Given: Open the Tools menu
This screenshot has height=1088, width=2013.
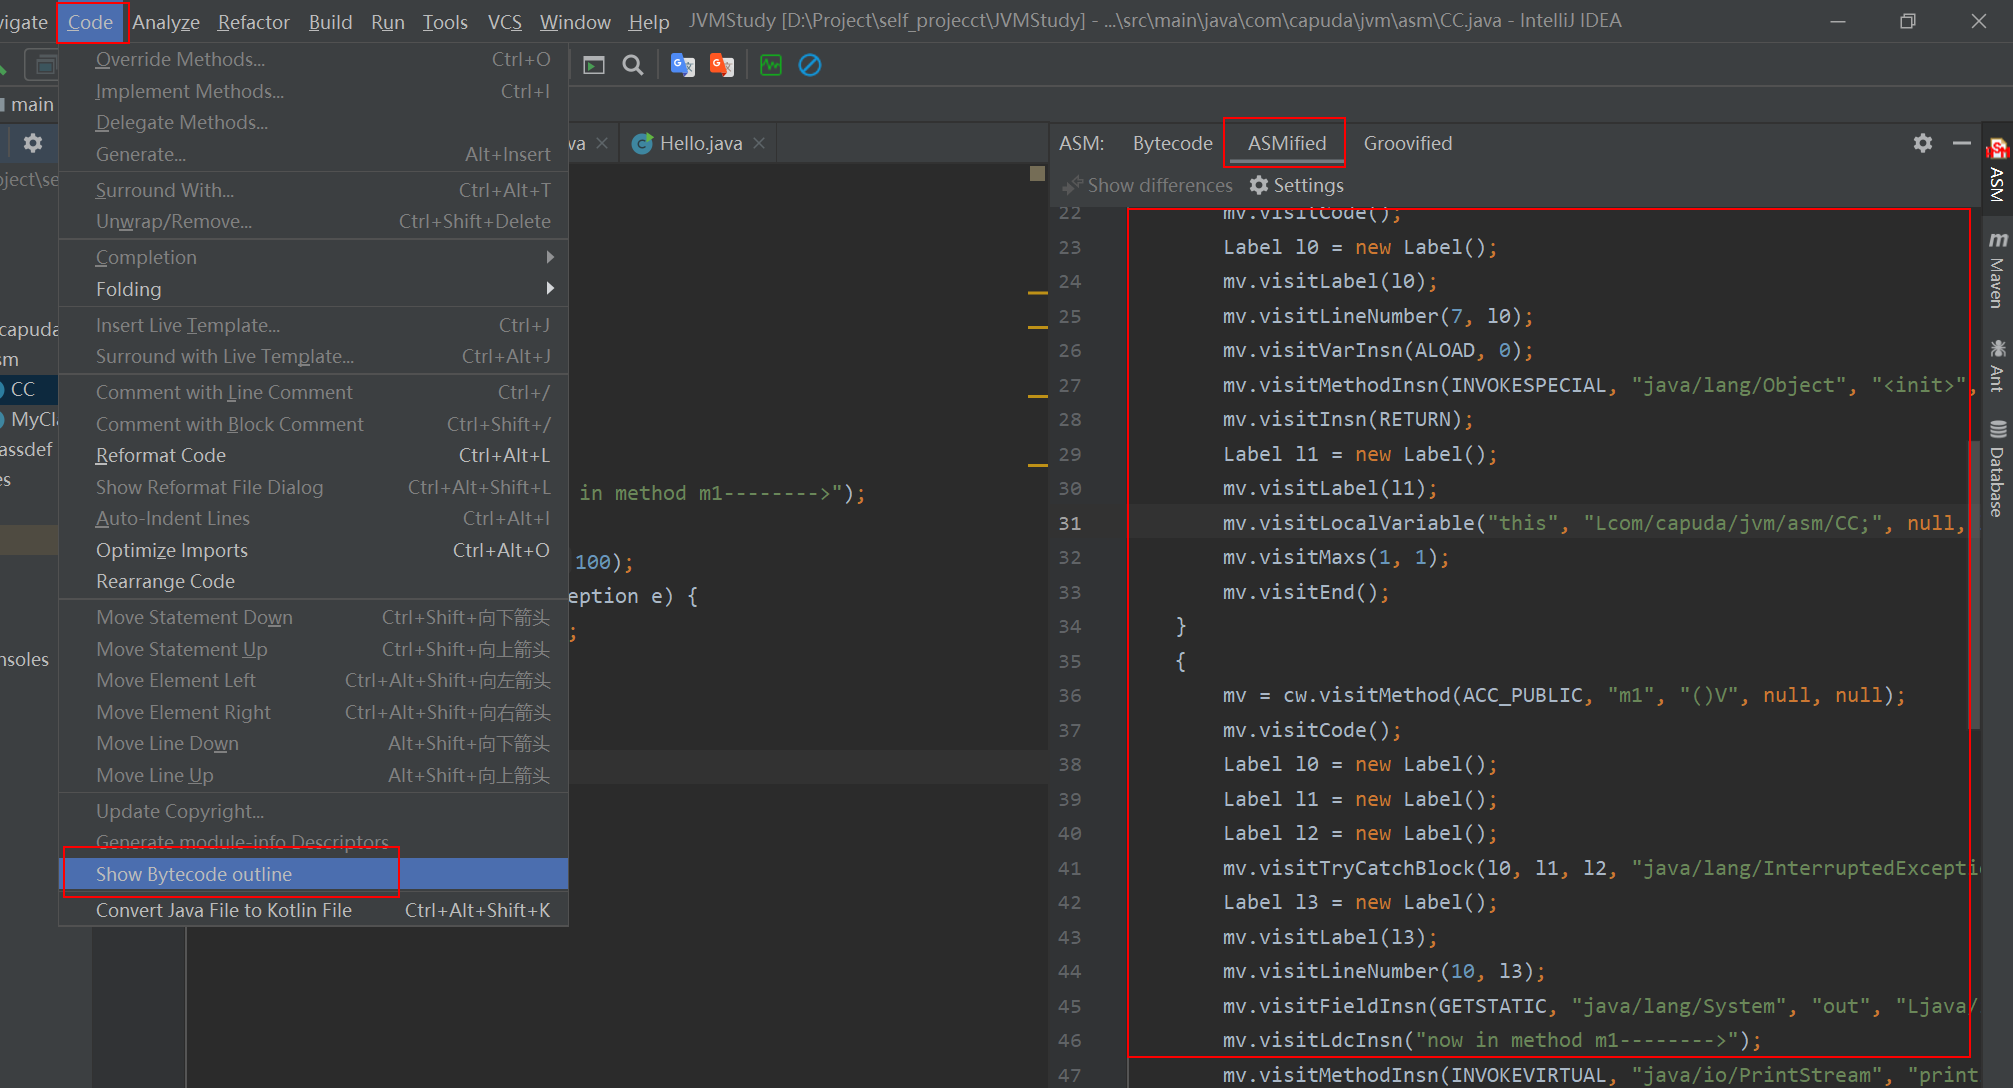Looking at the screenshot, I should point(445,21).
